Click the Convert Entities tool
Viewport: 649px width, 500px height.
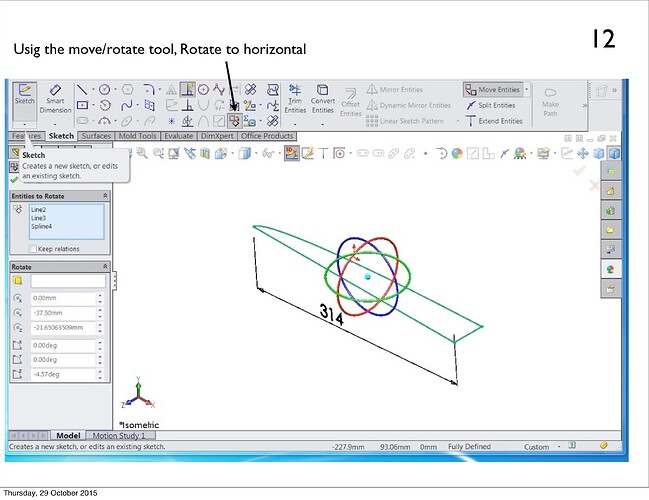(x=323, y=100)
